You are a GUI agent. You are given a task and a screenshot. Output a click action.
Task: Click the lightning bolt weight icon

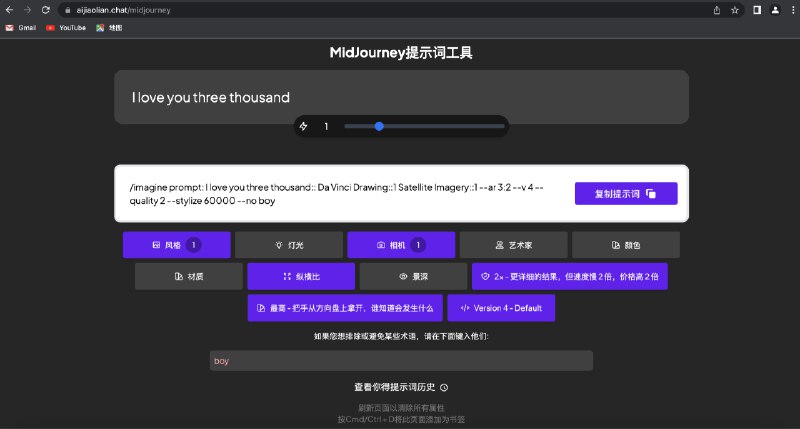(304, 126)
